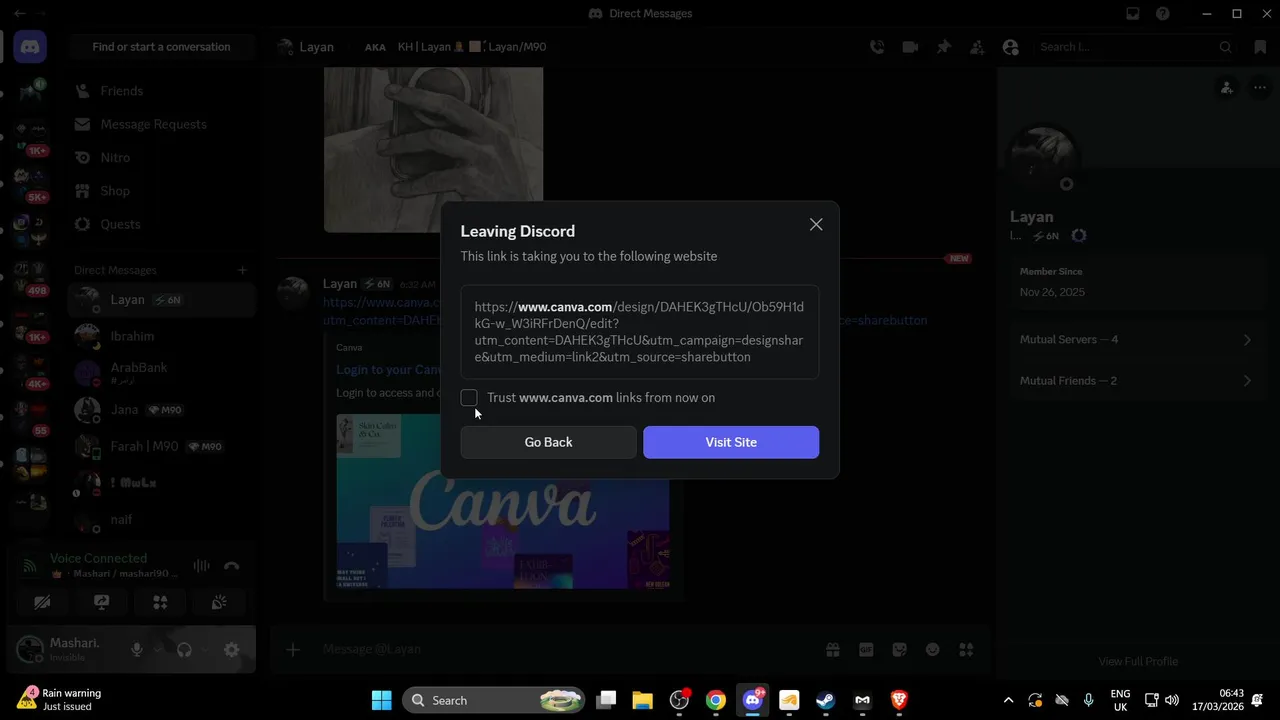The width and height of the screenshot is (1280, 720).
Task: Open the Farah | M90 direct message
Action: coord(161,446)
